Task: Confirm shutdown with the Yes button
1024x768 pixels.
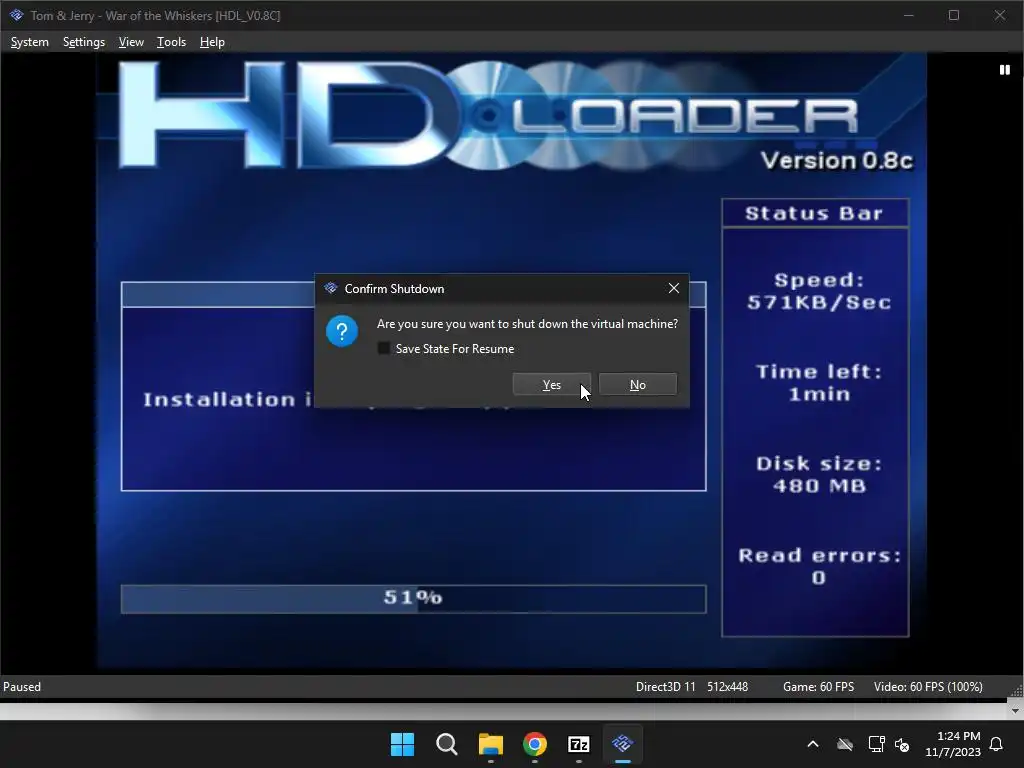Action: click(552, 385)
